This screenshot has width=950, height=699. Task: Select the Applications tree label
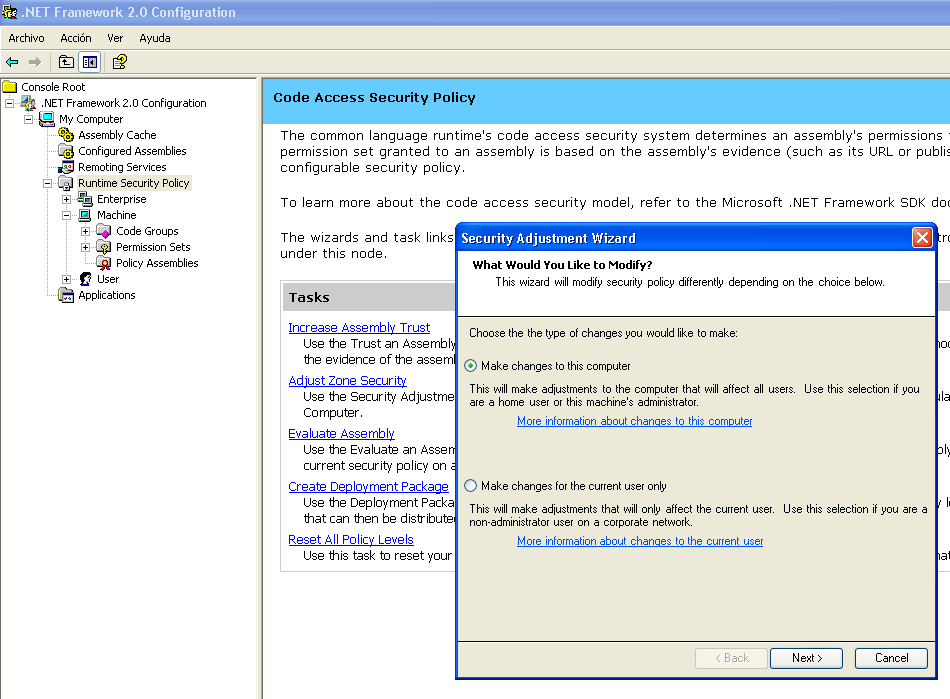107,295
